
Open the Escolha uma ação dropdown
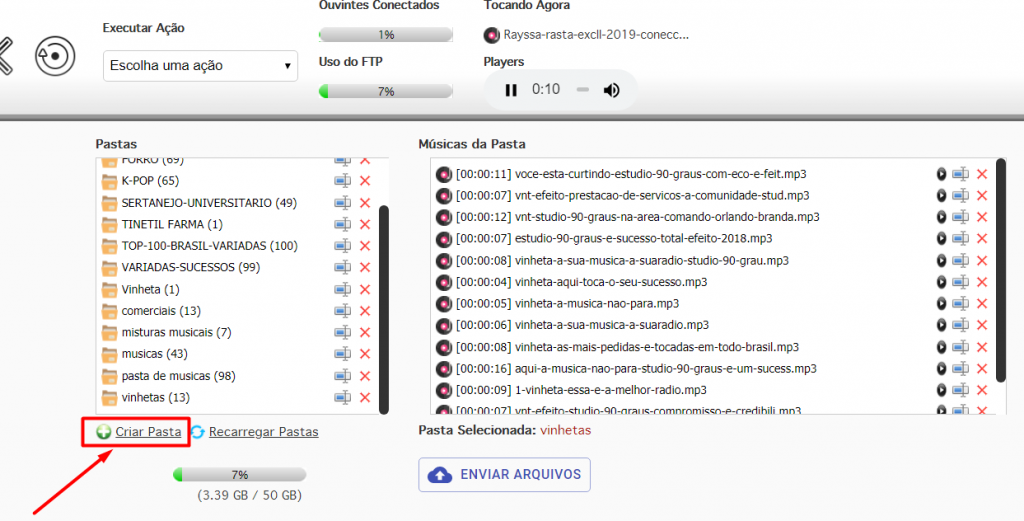tap(200, 66)
